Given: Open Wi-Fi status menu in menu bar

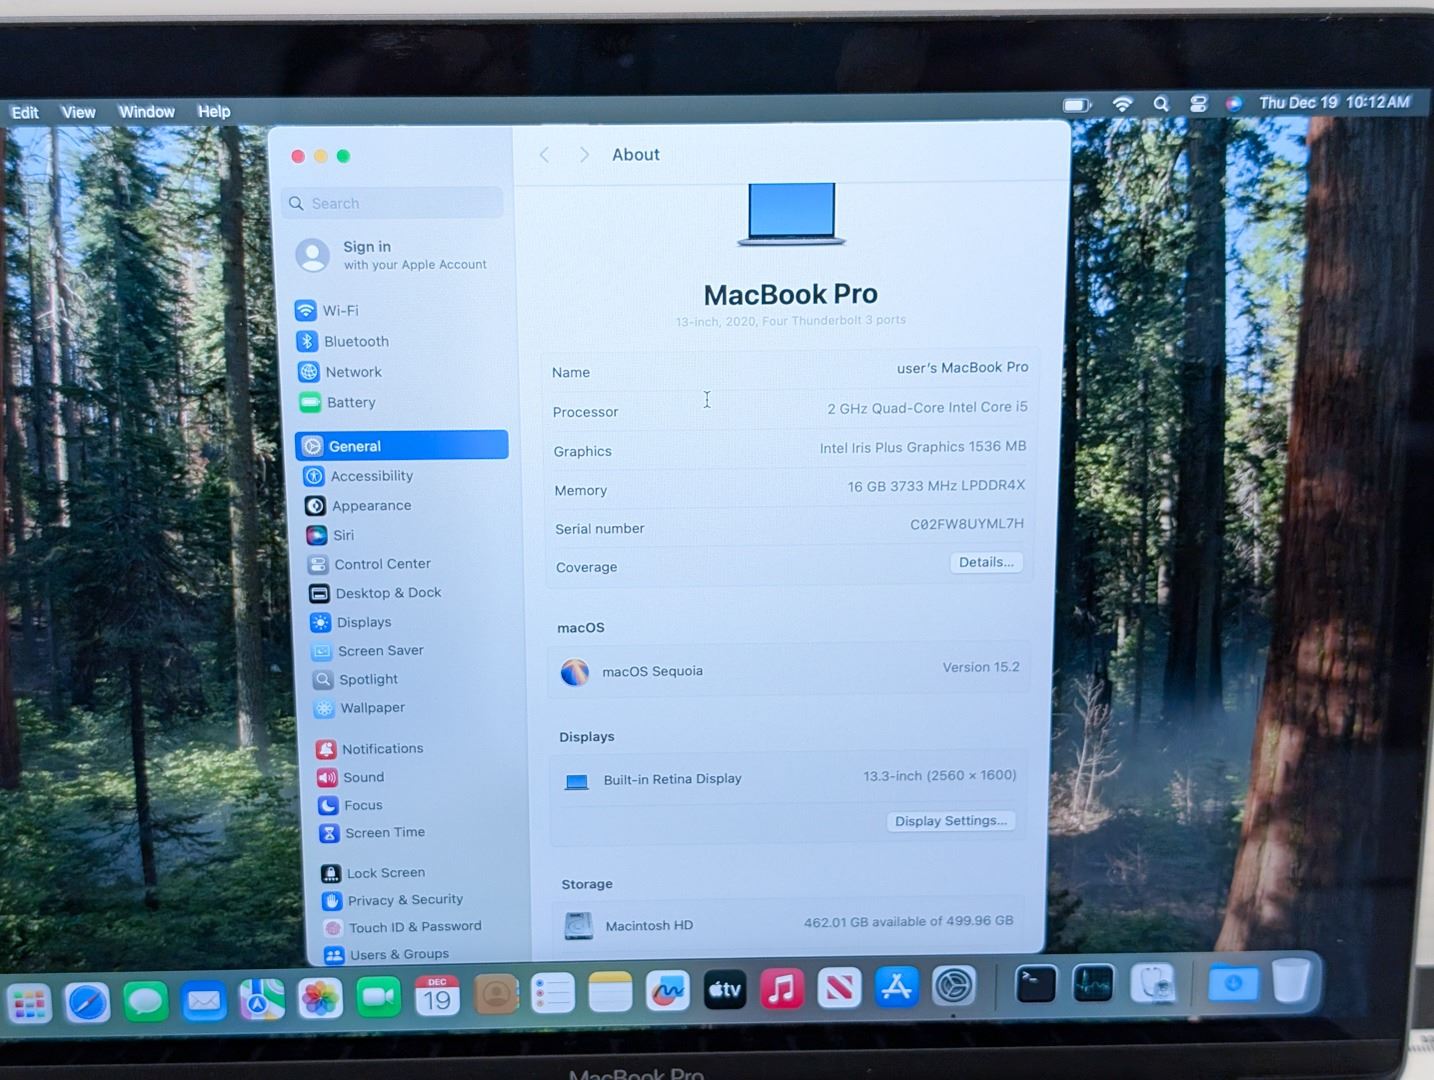Looking at the screenshot, I should coord(1122,104).
